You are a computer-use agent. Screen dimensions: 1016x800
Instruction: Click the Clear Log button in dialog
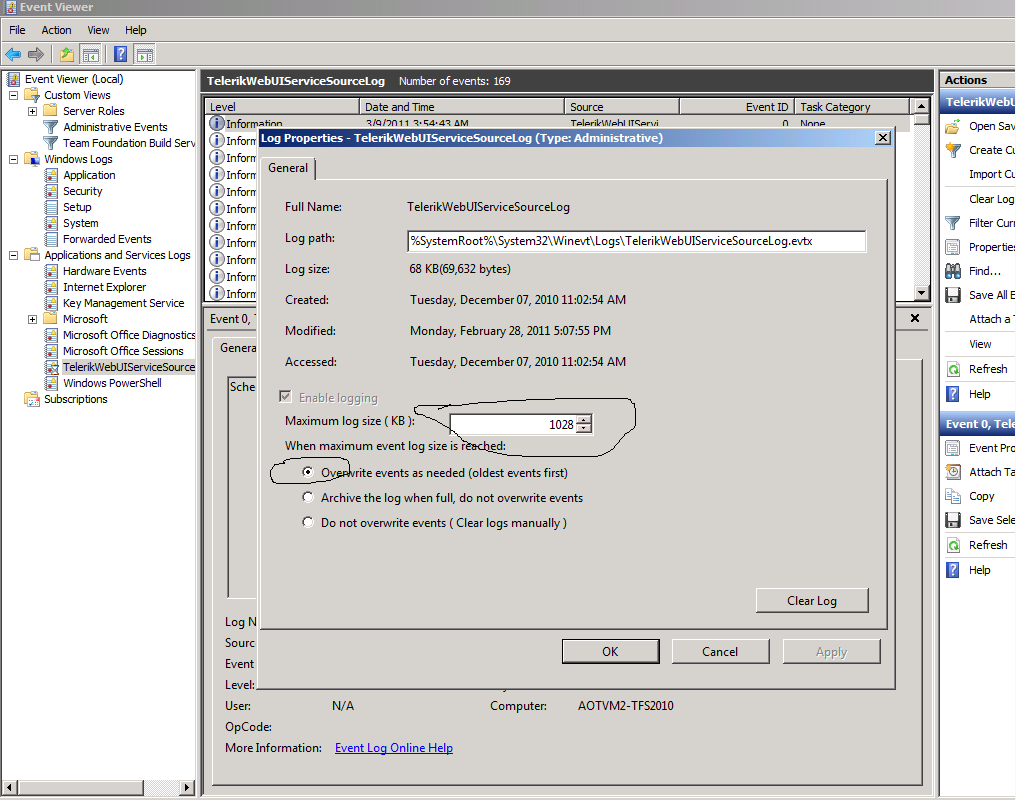coord(812,600)
